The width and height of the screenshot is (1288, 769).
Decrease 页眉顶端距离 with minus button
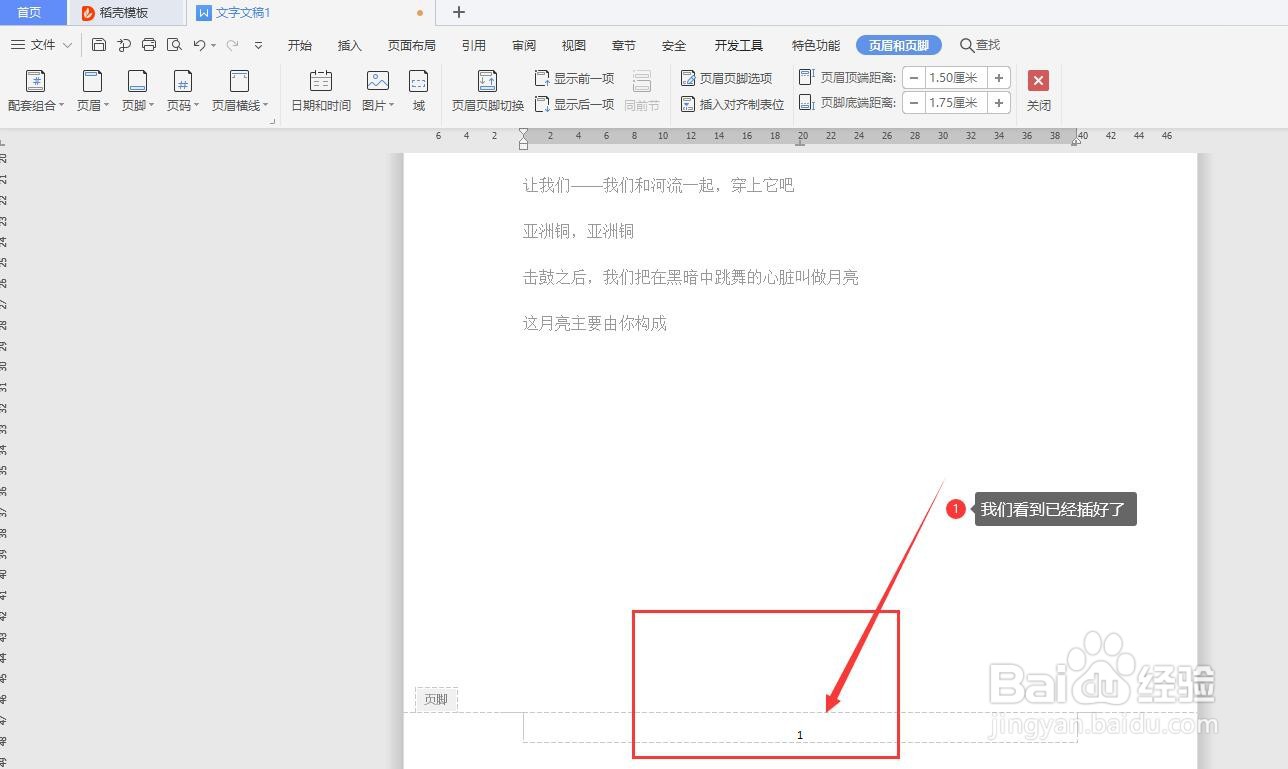click(914, 78)
